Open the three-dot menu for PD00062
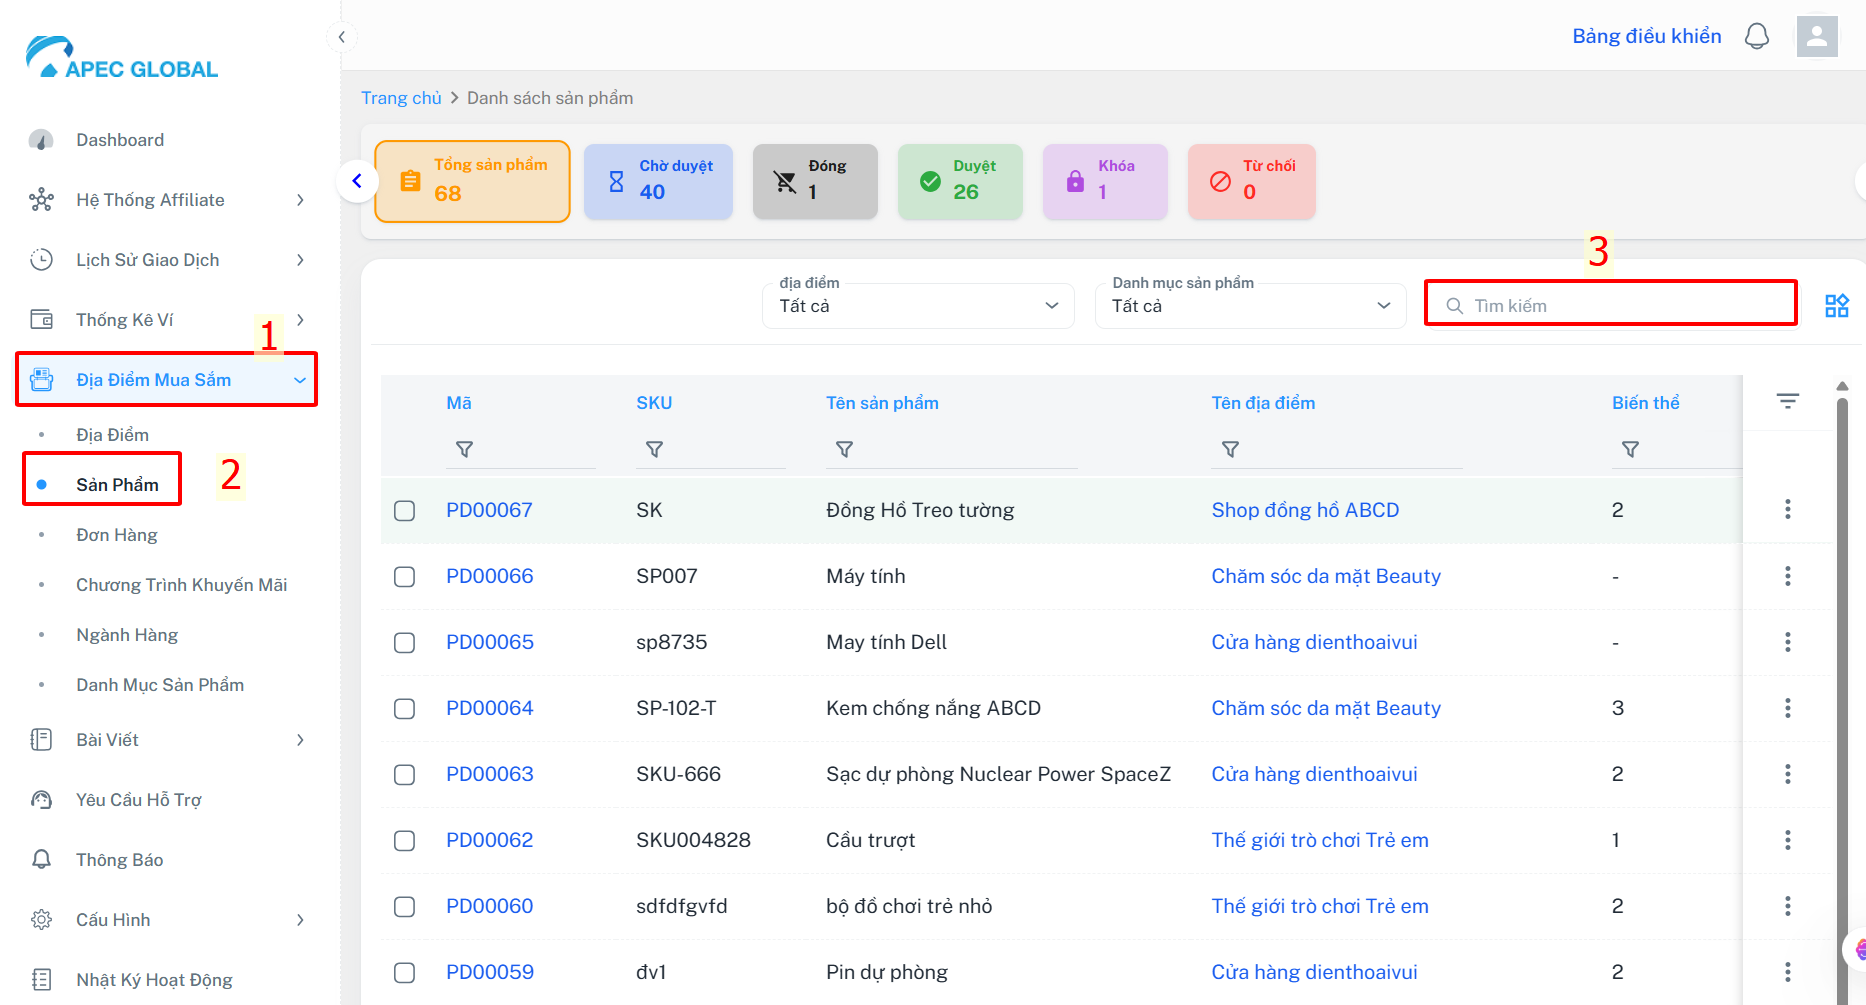This screenshot has height=1005, width=1866. [x=1788, y=840]
